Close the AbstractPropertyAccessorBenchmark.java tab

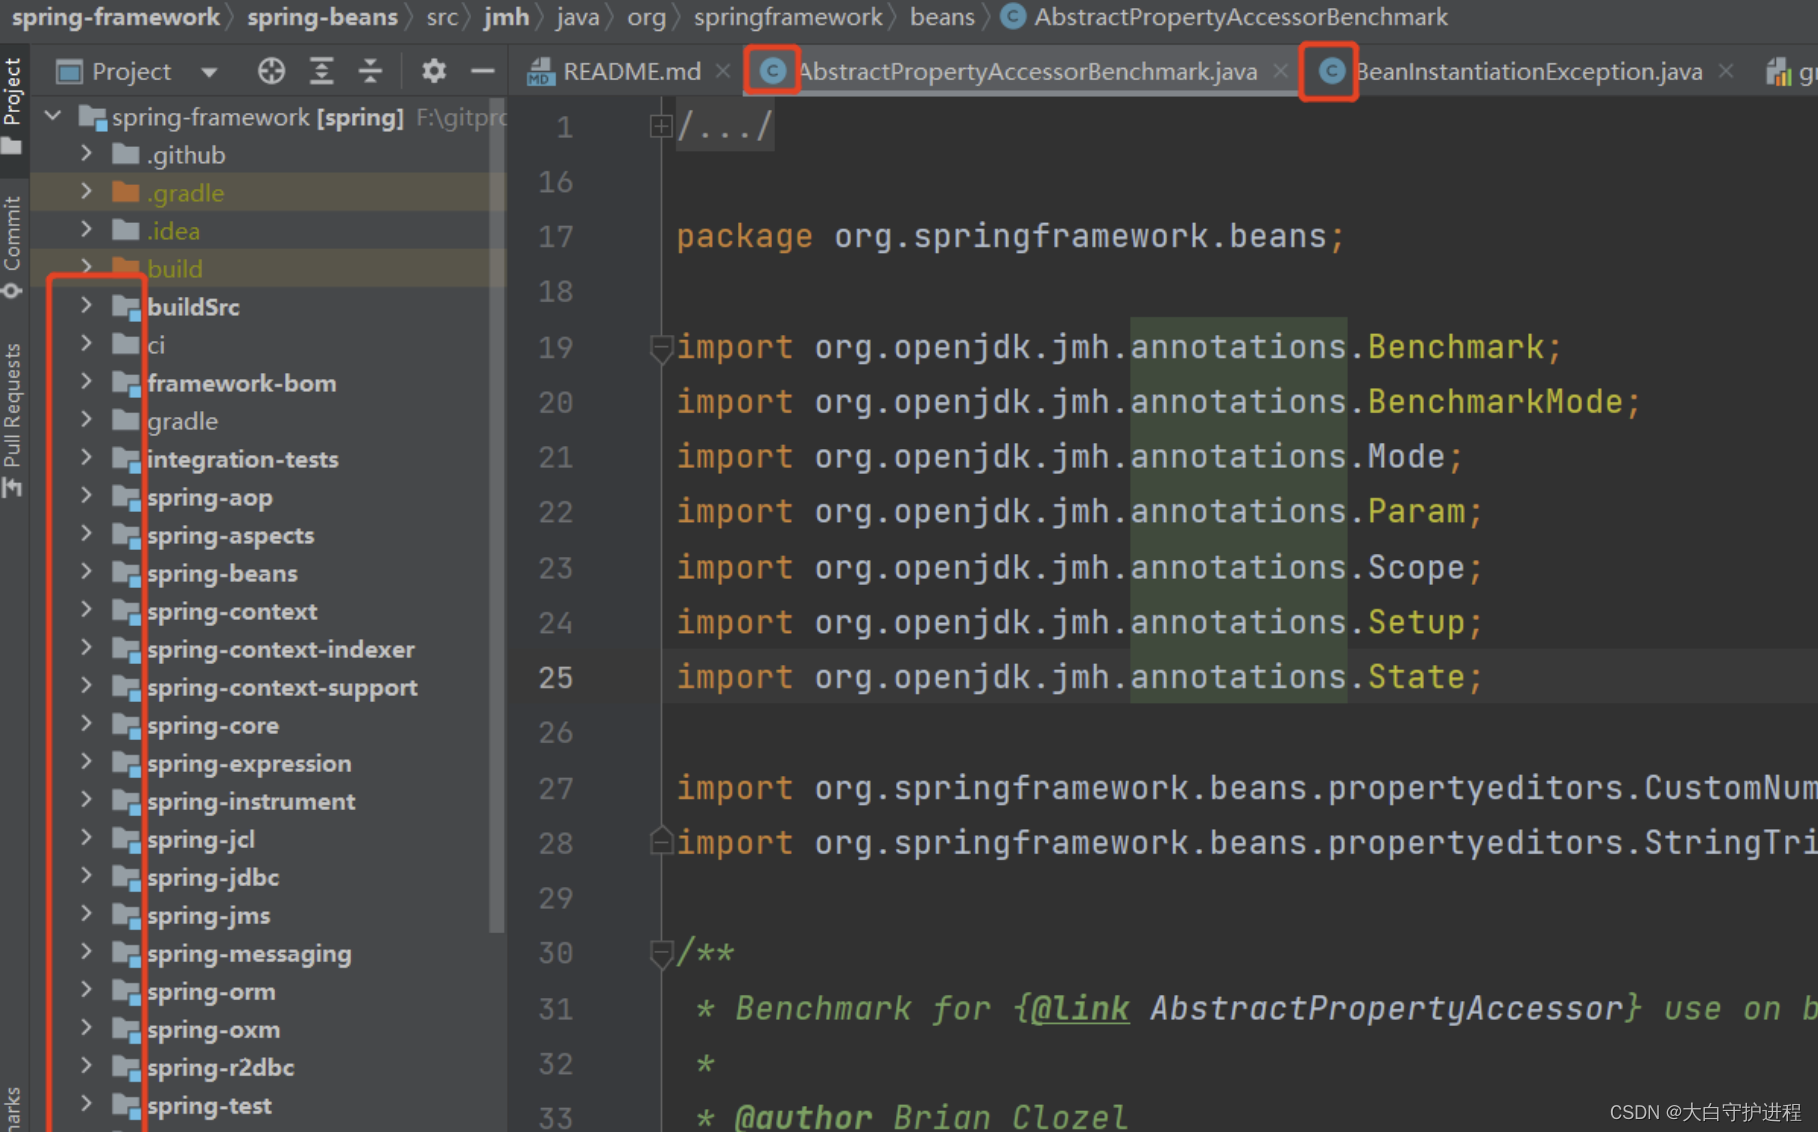pos(1280,71)
